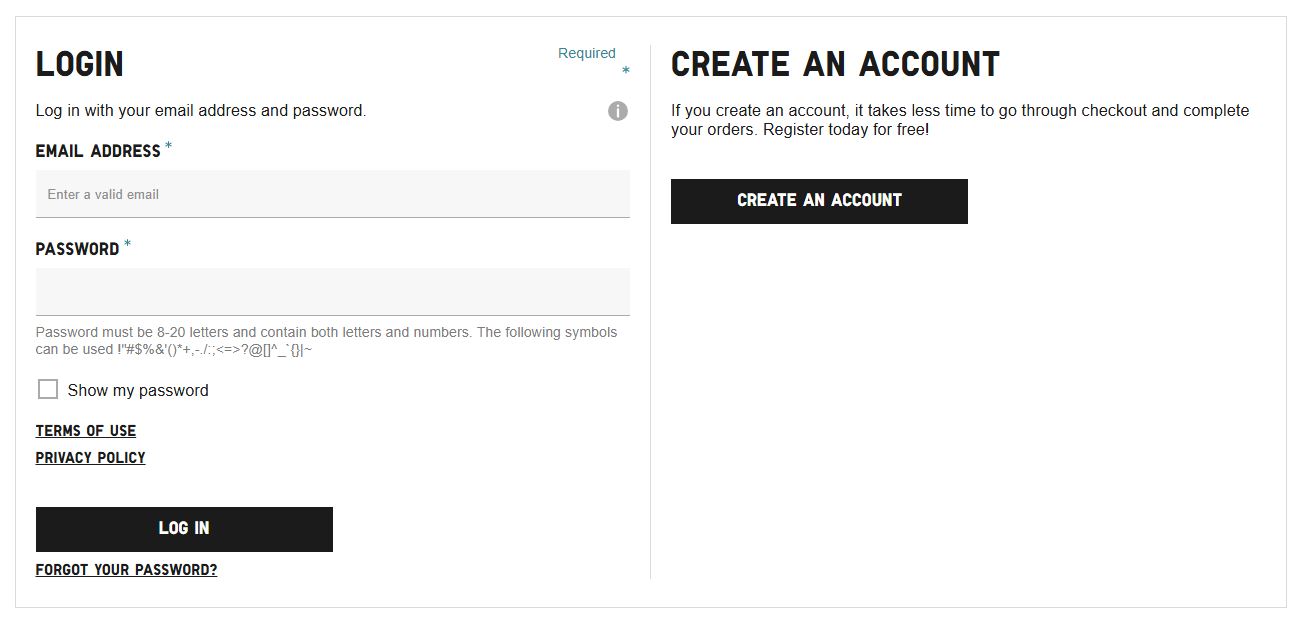Click the Password field label
Image resolution: width=1300 pixels, height=618 pixels.
coord(77,249)
